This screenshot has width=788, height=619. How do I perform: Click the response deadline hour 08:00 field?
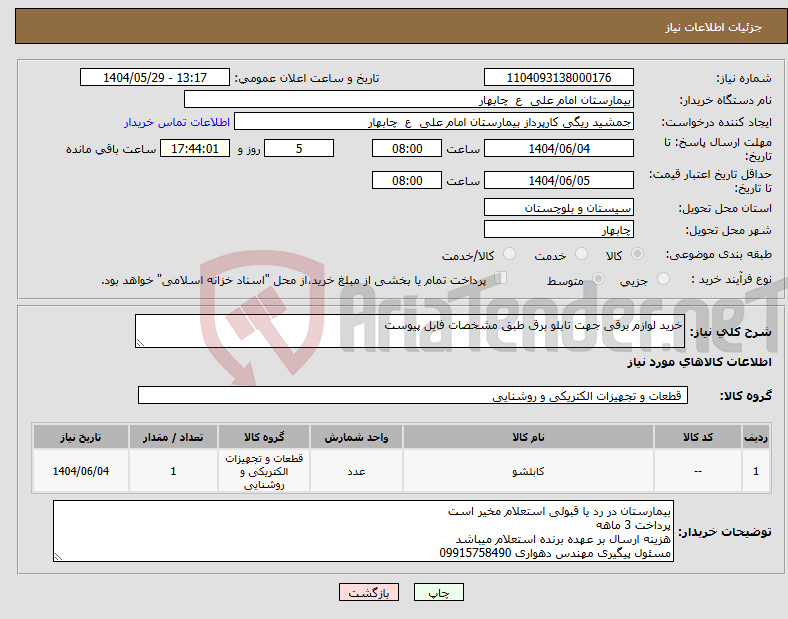(x=407, y=148)
